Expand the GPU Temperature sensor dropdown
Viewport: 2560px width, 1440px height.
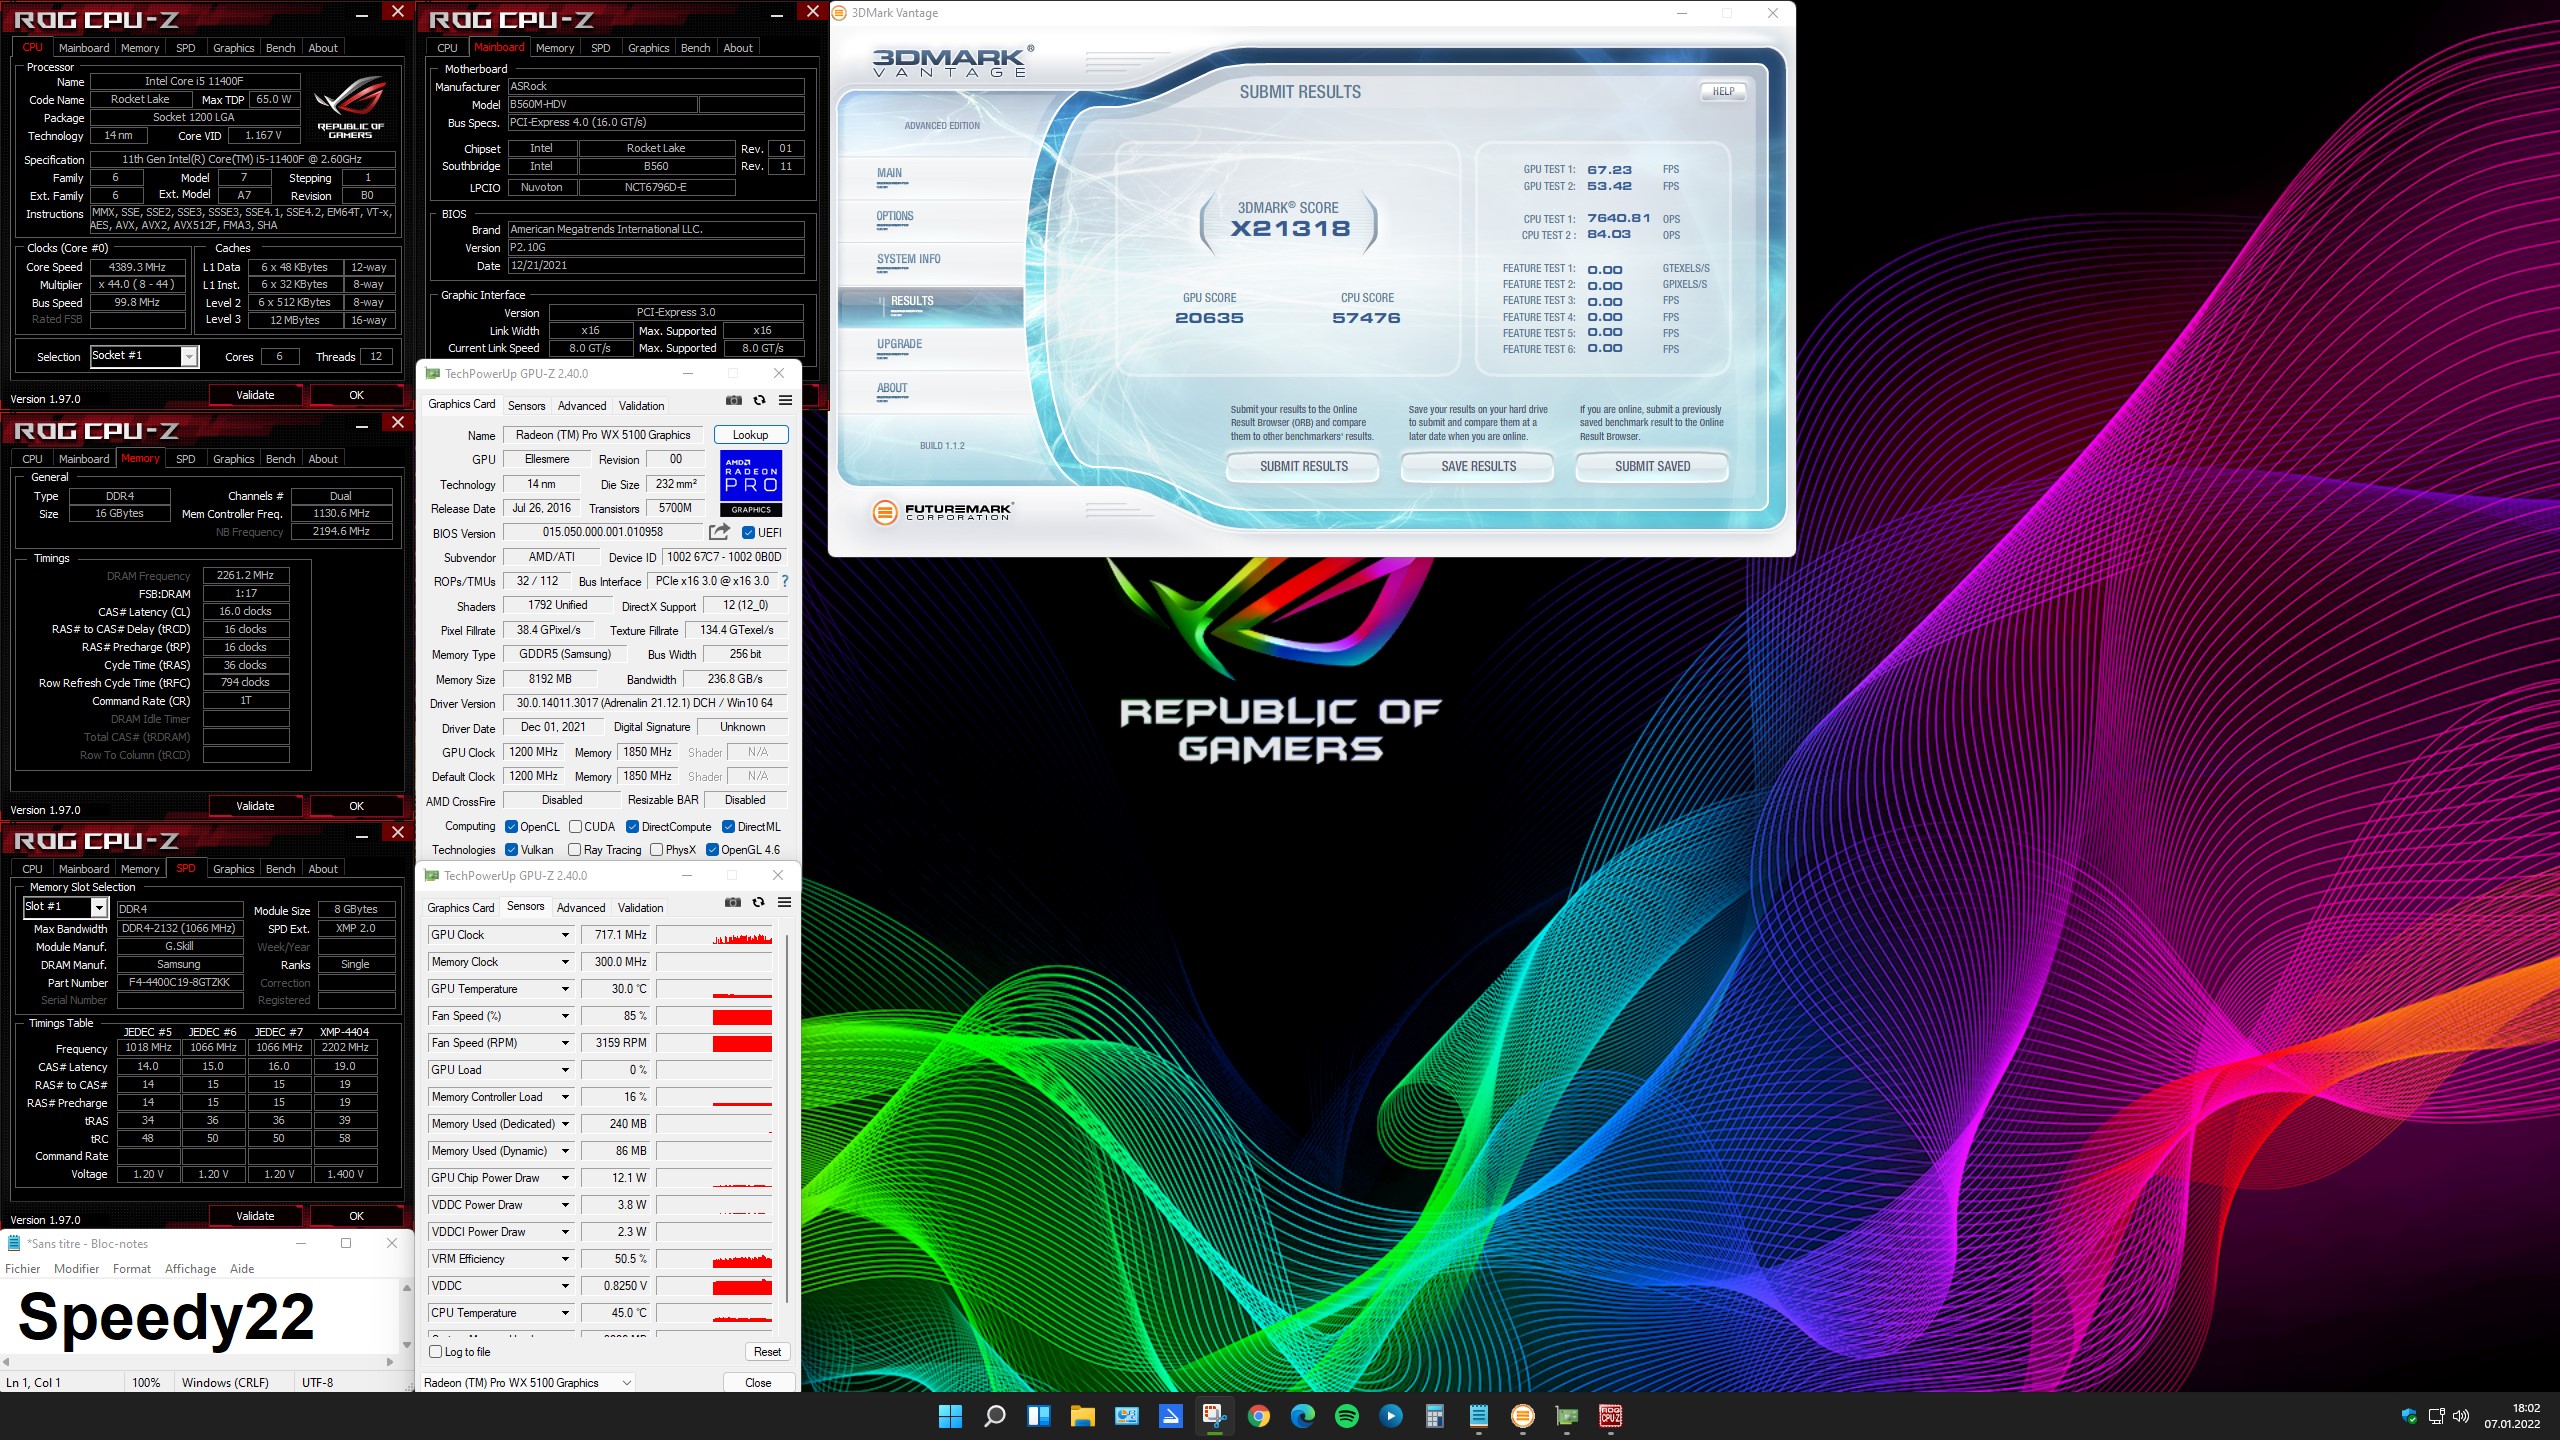tap(565, 989)
